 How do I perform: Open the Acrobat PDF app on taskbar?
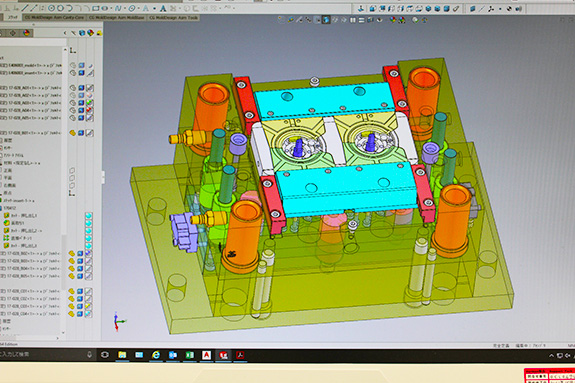coord(240,355)
